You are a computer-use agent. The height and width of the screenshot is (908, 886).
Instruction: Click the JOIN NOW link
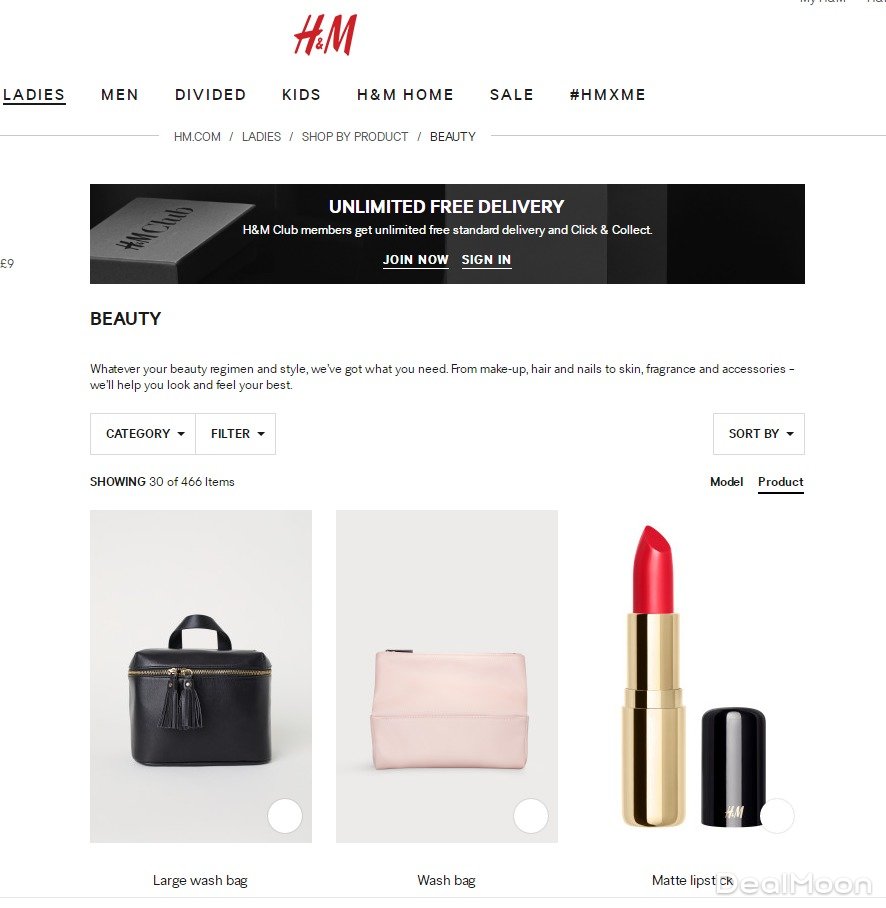click(416, 259)
